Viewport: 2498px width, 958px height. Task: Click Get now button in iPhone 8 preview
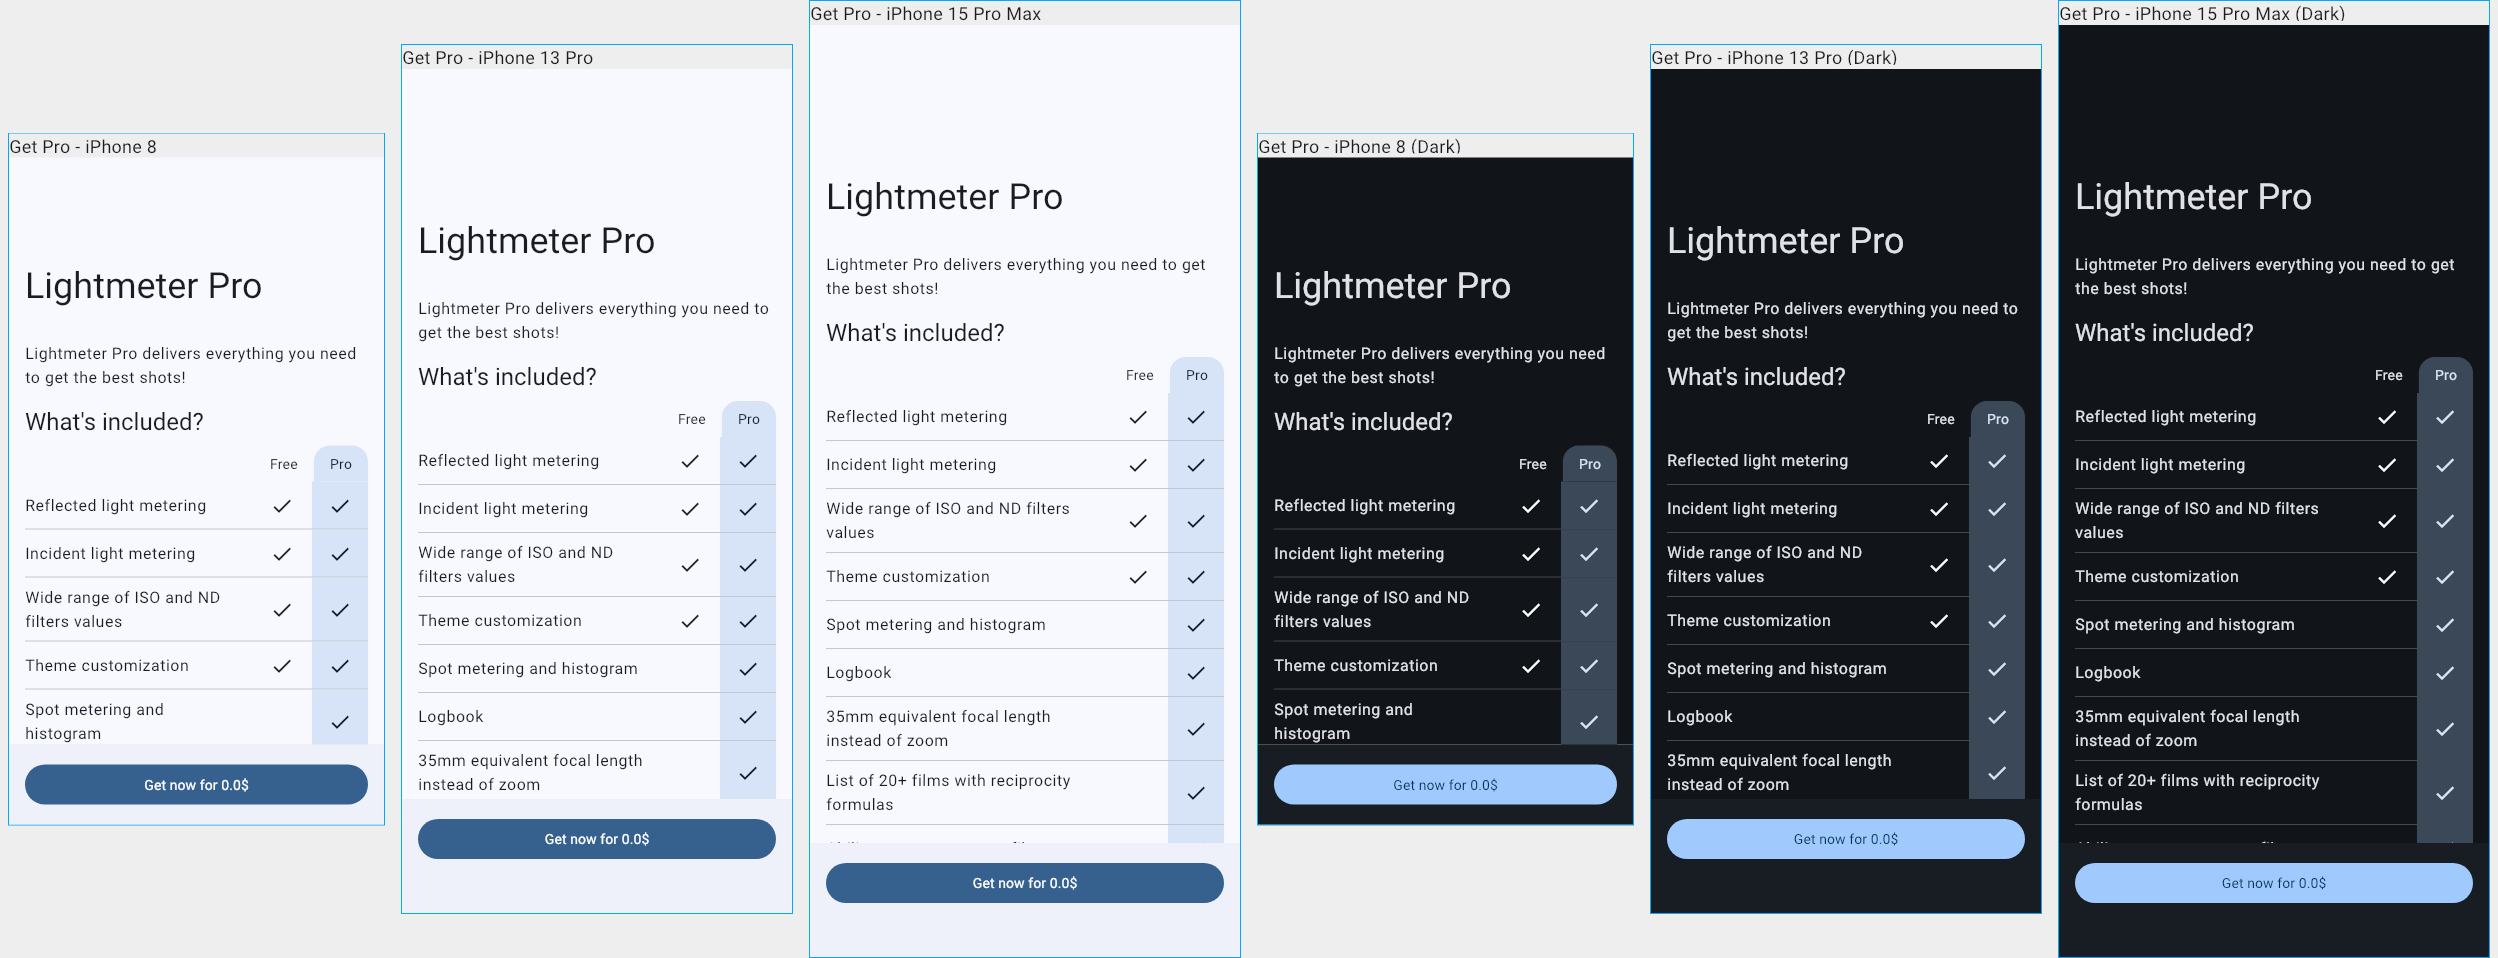pos(196,785)
